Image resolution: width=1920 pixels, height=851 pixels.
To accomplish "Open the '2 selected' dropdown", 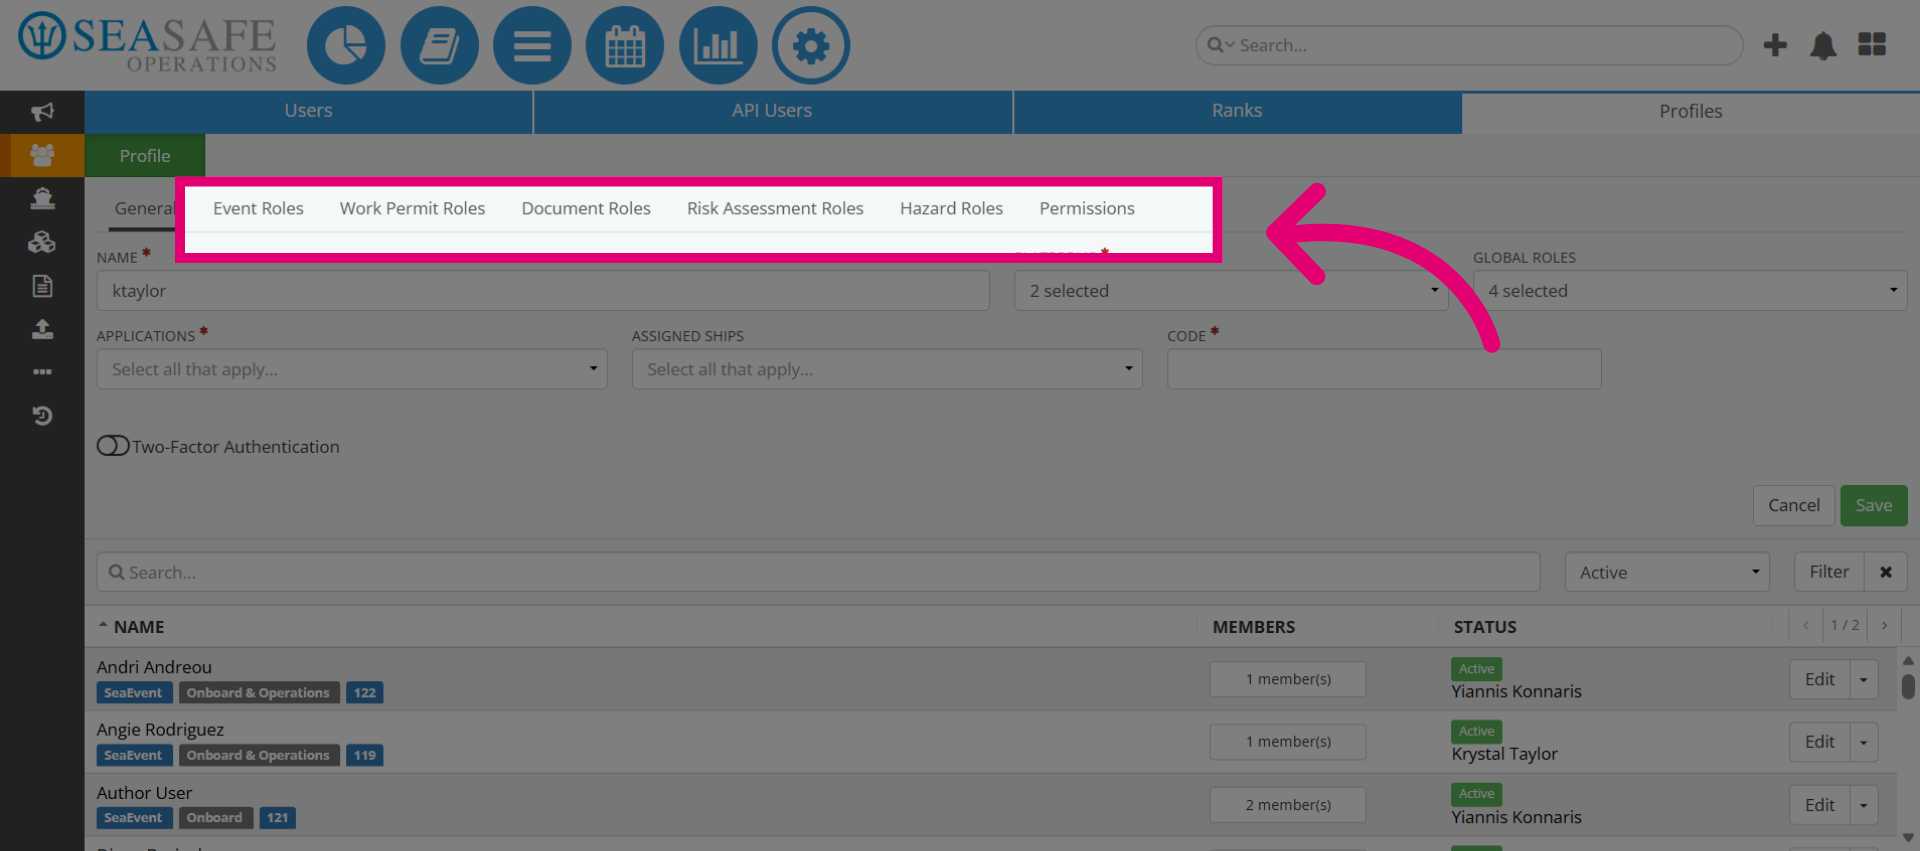I will click(1231, 291).
